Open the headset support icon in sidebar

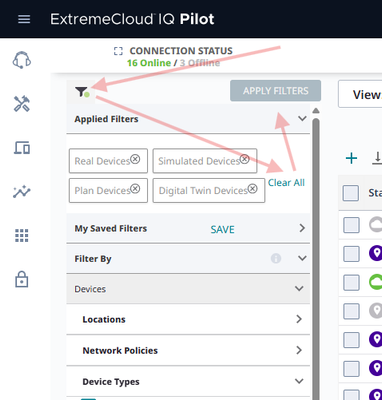pyautogui.click(x=22, y=60)
